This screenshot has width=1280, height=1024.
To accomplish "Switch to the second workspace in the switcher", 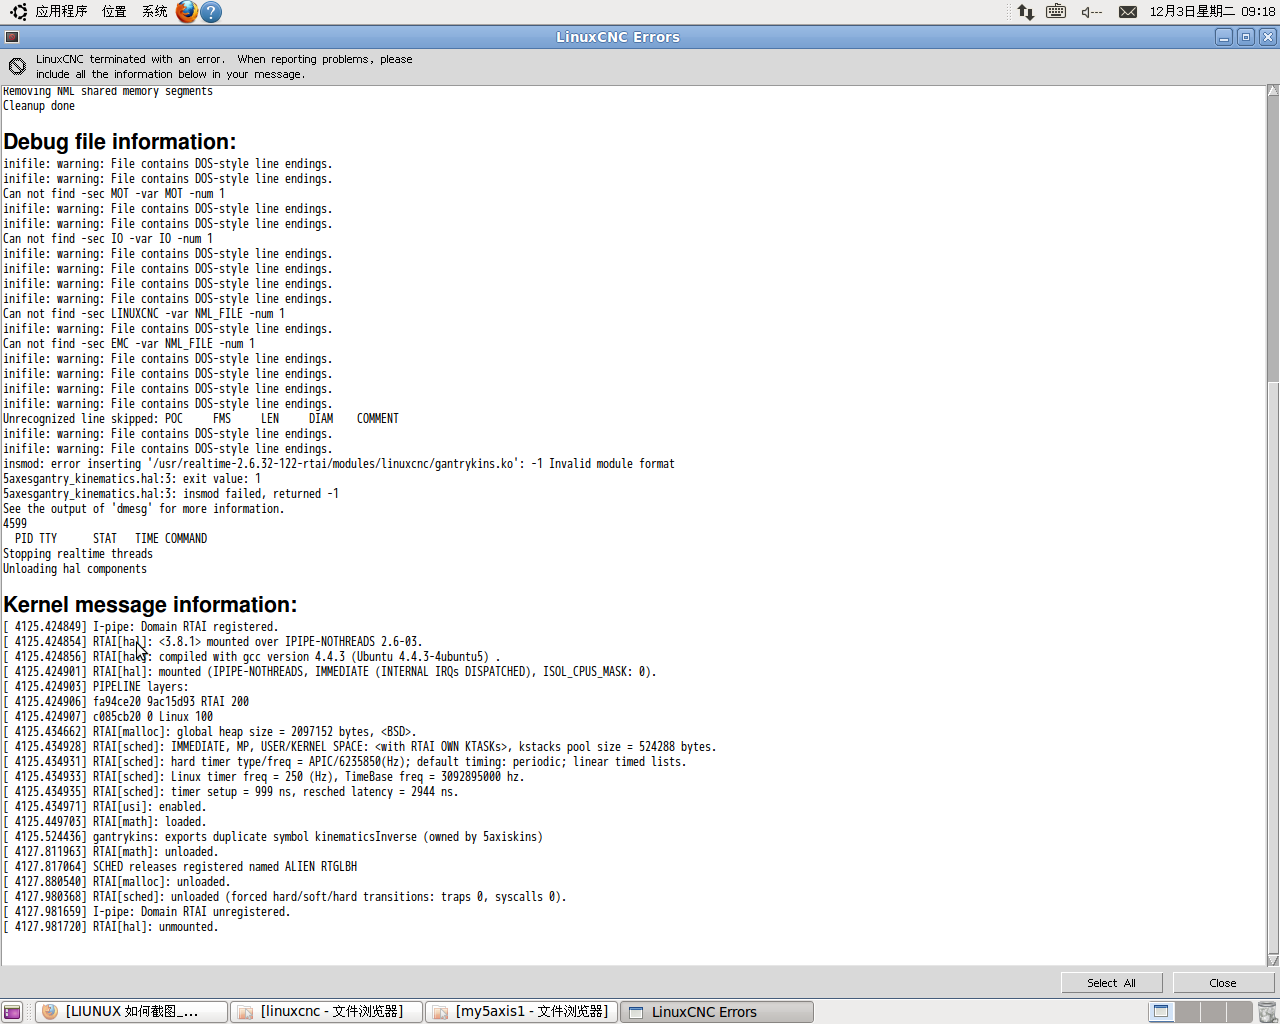I will coord(1187,1012).
